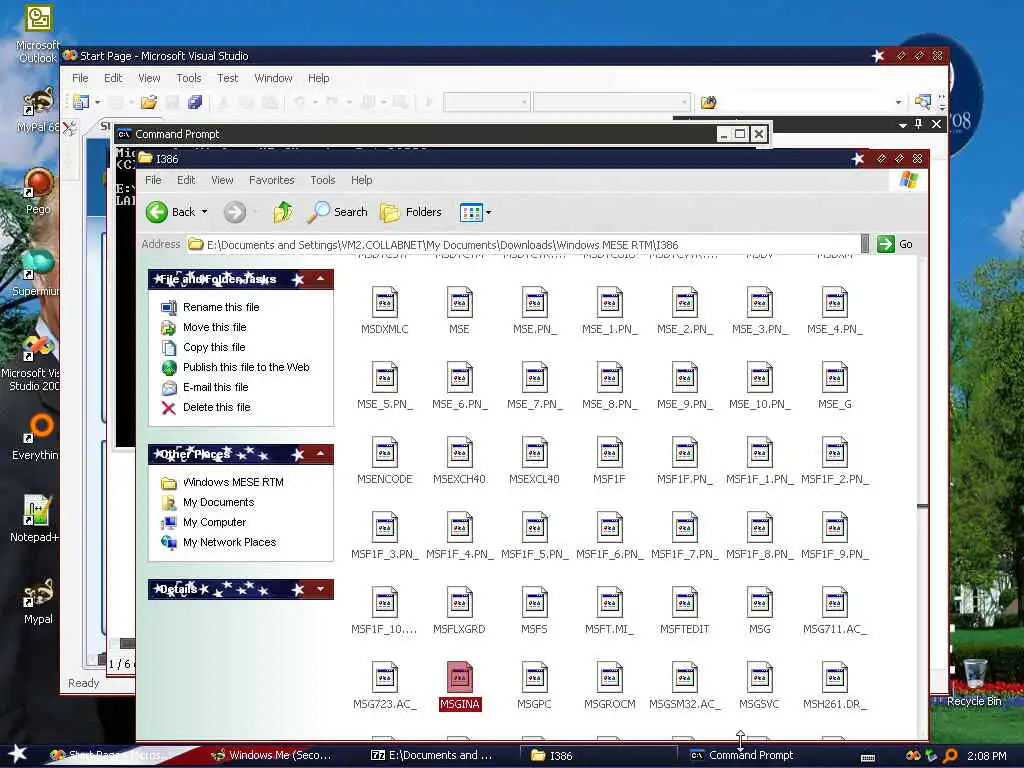Click Copy this file link
Screen dimensions: 1024x768
tap(214, 347)
